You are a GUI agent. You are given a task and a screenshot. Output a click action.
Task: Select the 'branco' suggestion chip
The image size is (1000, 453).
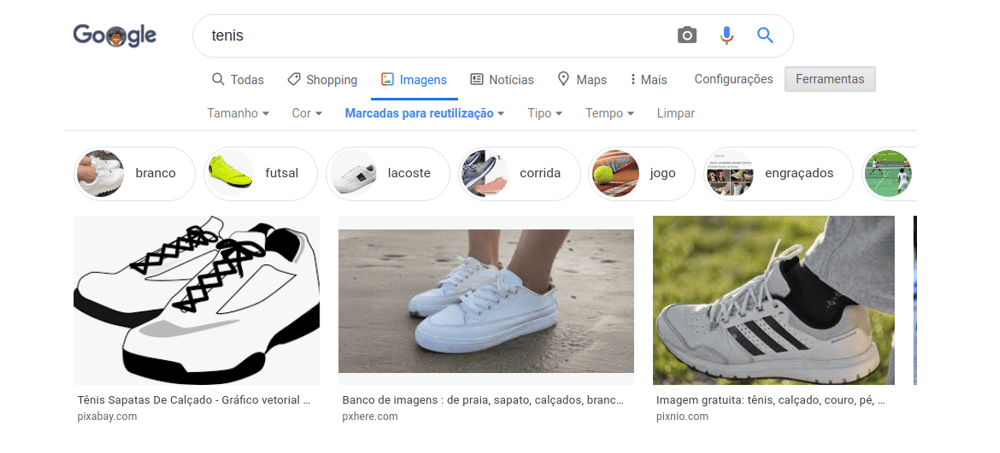[135, 174]
